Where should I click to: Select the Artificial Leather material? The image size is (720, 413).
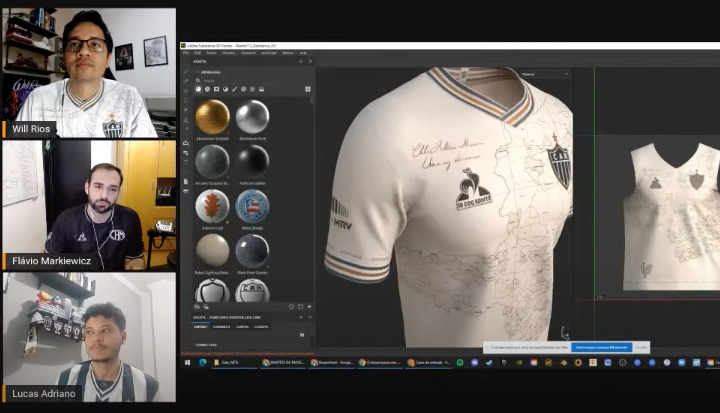[252, 162]
